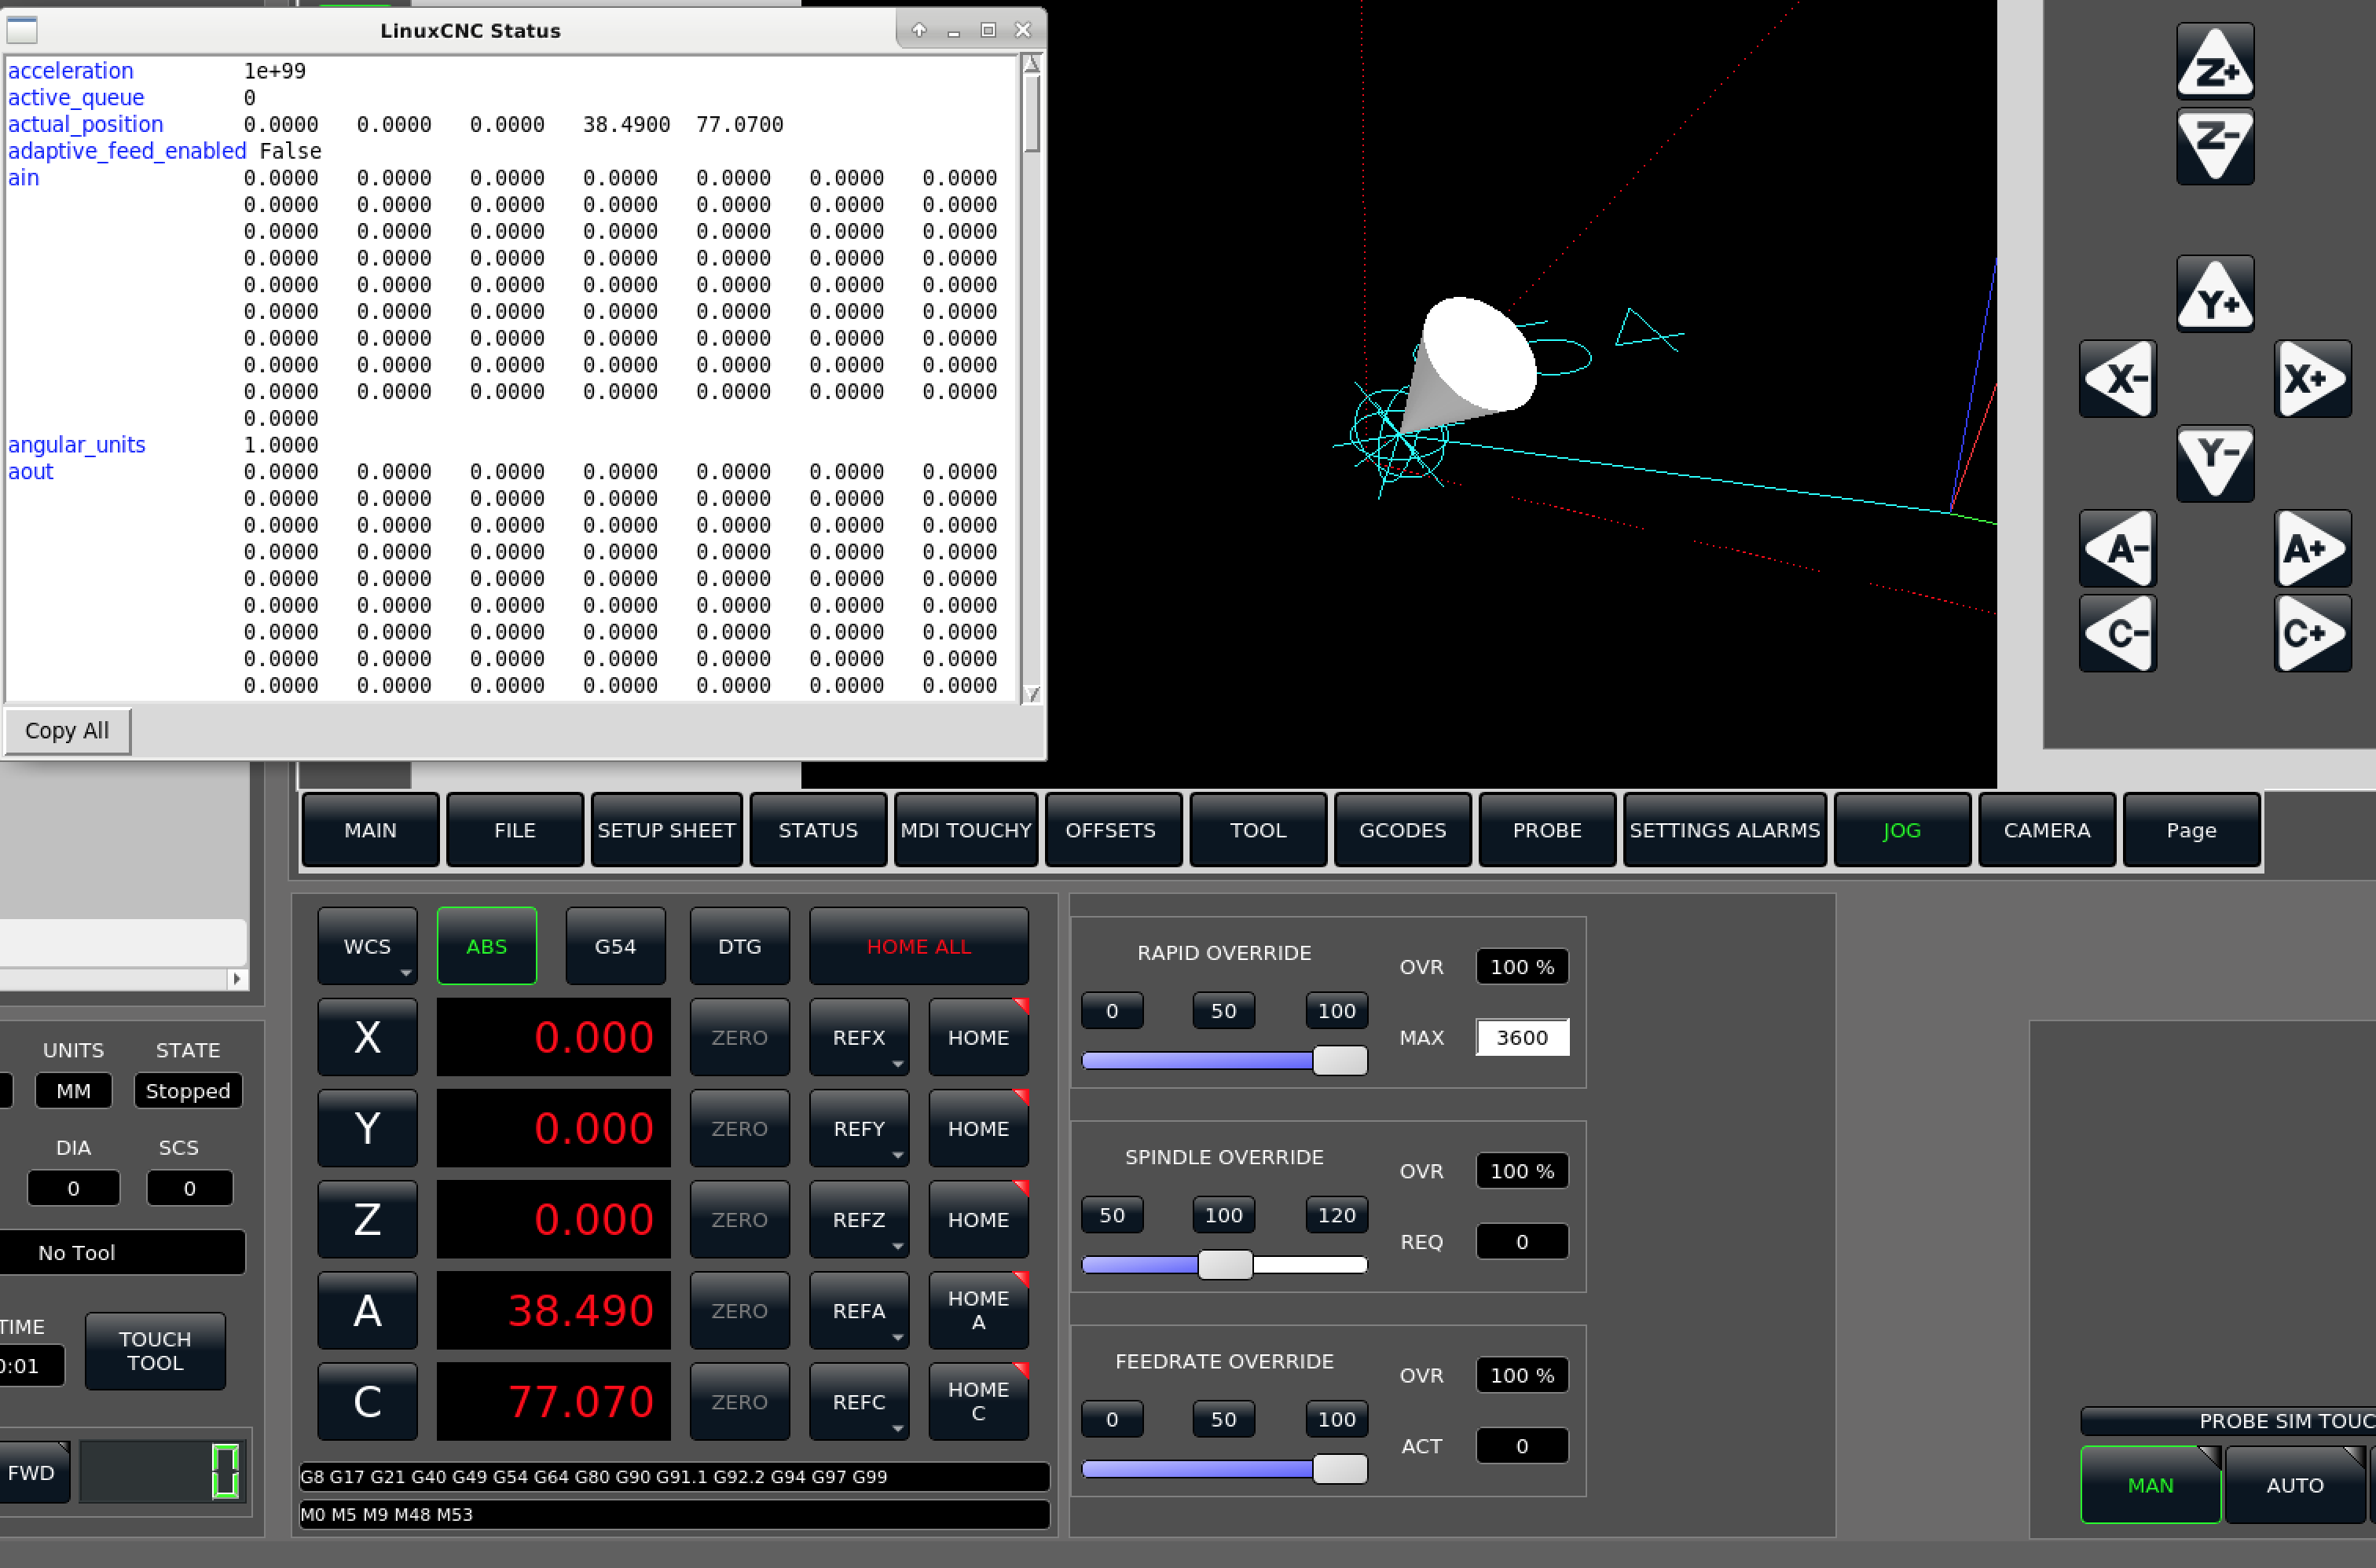
Task: Rotate A axis positive with A+ arrow
Action: point(2312,548)
